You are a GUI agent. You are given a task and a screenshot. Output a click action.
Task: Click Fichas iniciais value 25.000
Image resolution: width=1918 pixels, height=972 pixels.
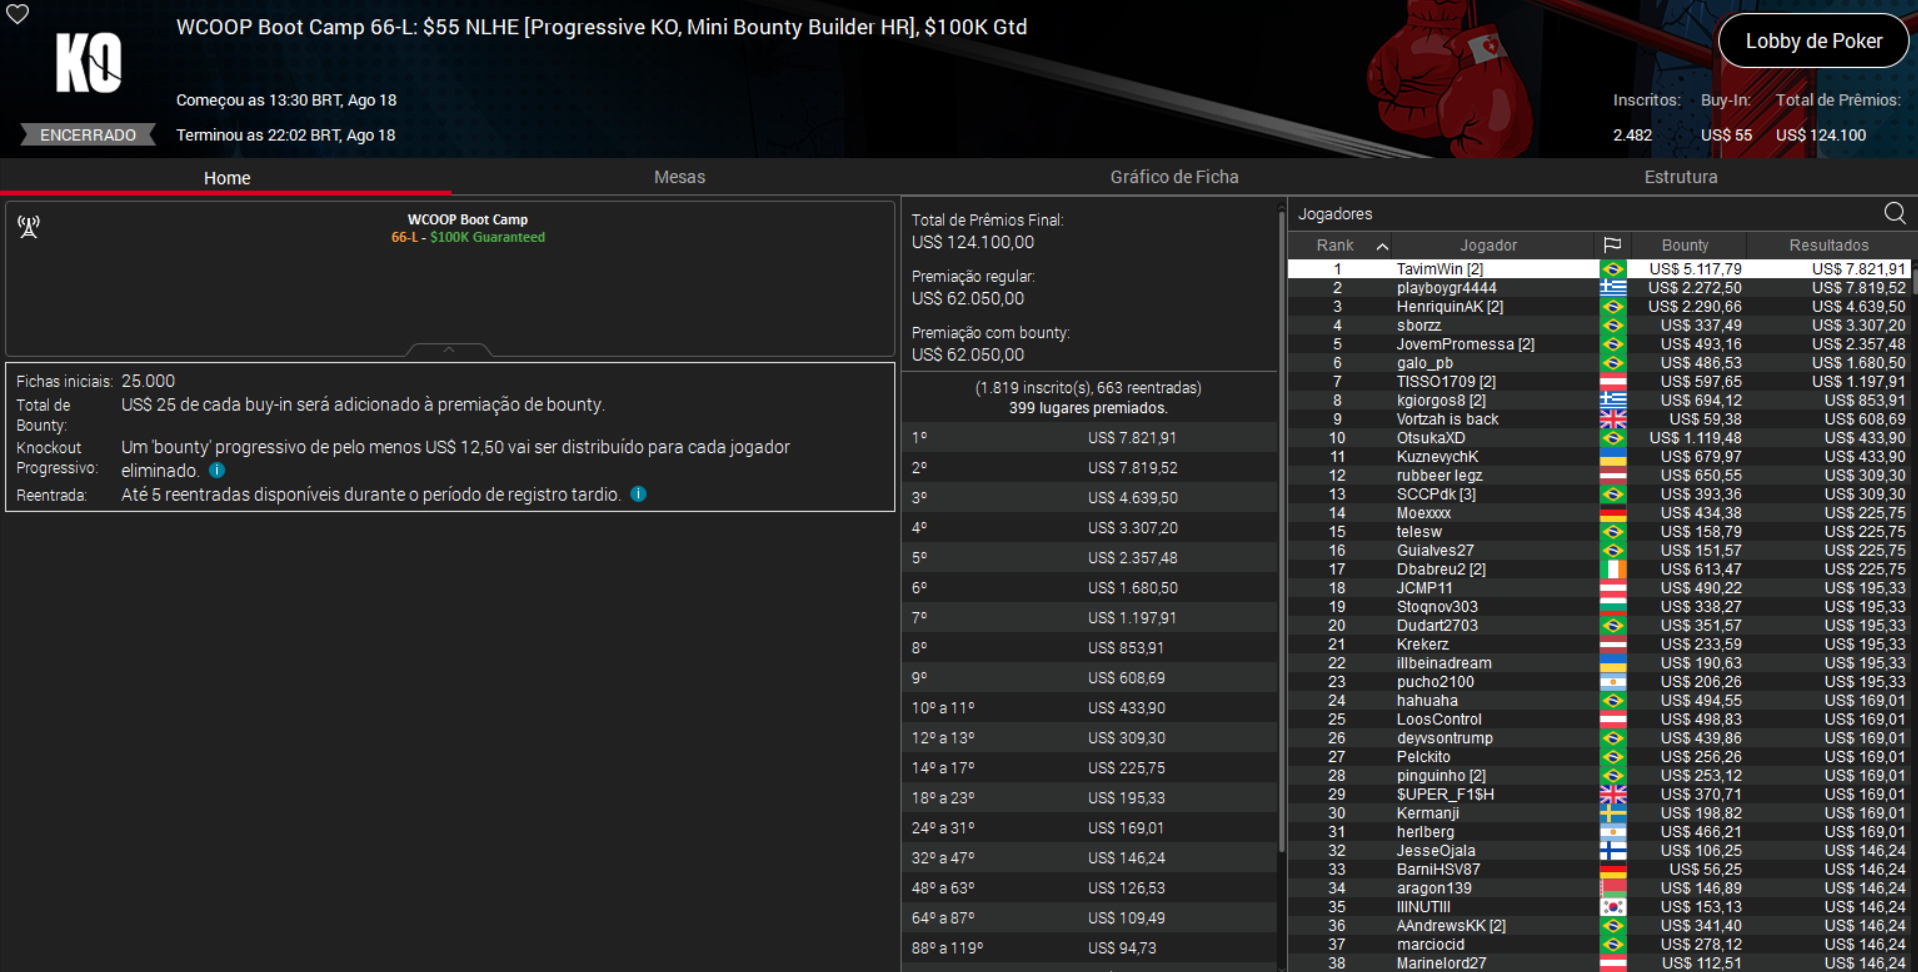[148, 381]
